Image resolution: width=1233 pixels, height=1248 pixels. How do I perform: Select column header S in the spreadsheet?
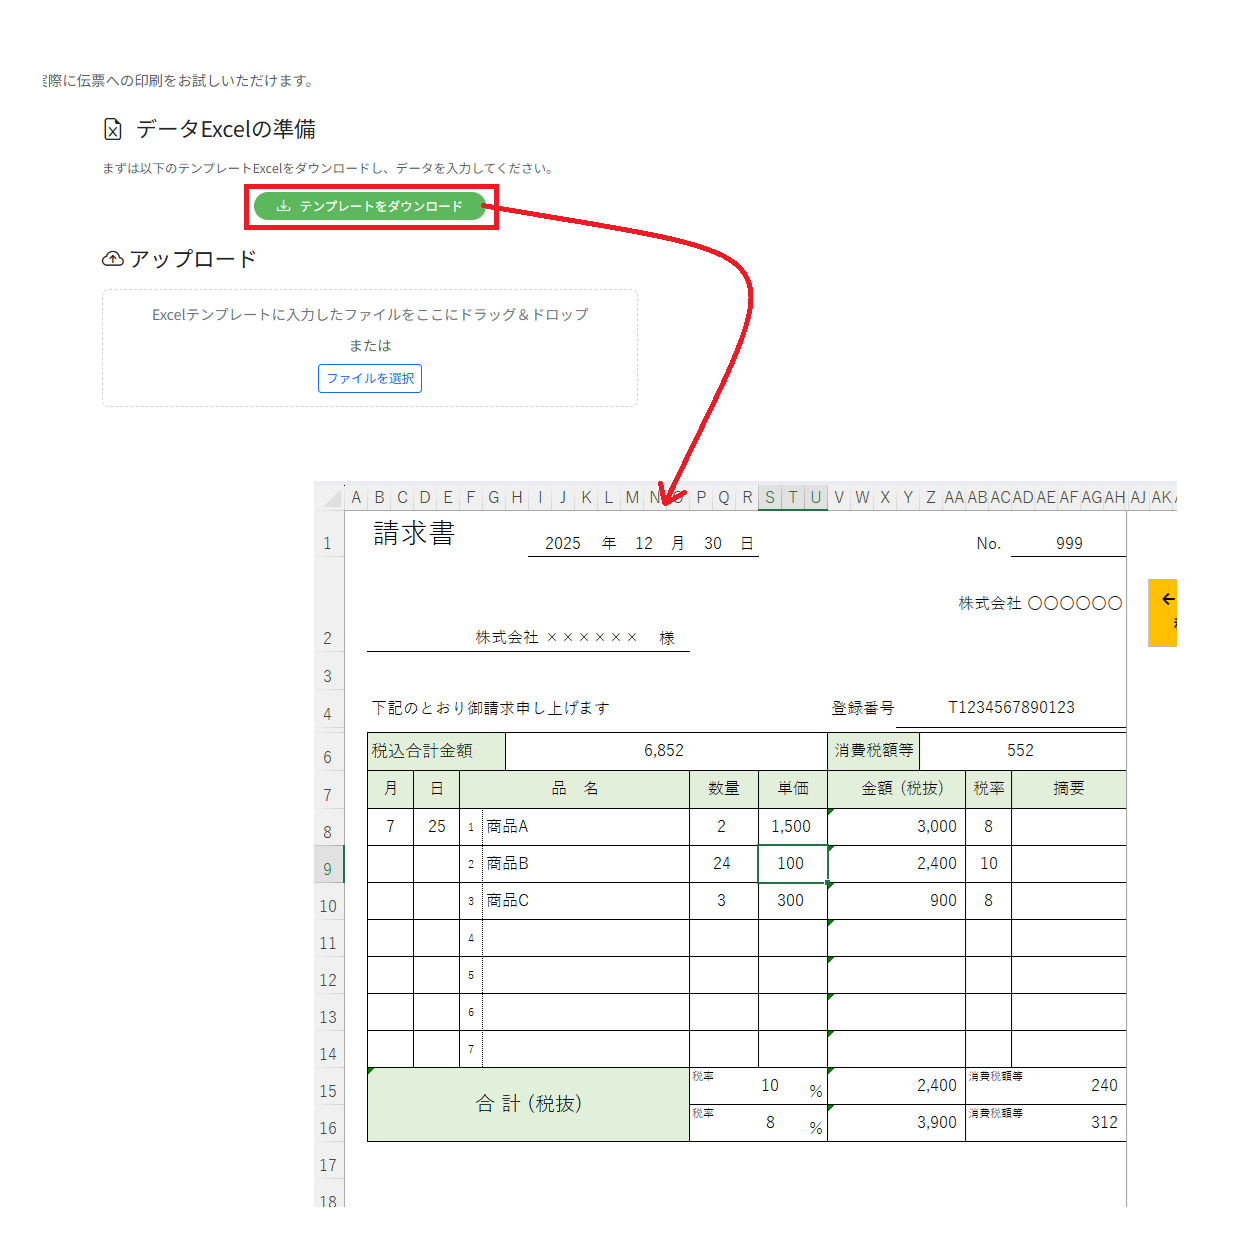click(x=770, y=497)
